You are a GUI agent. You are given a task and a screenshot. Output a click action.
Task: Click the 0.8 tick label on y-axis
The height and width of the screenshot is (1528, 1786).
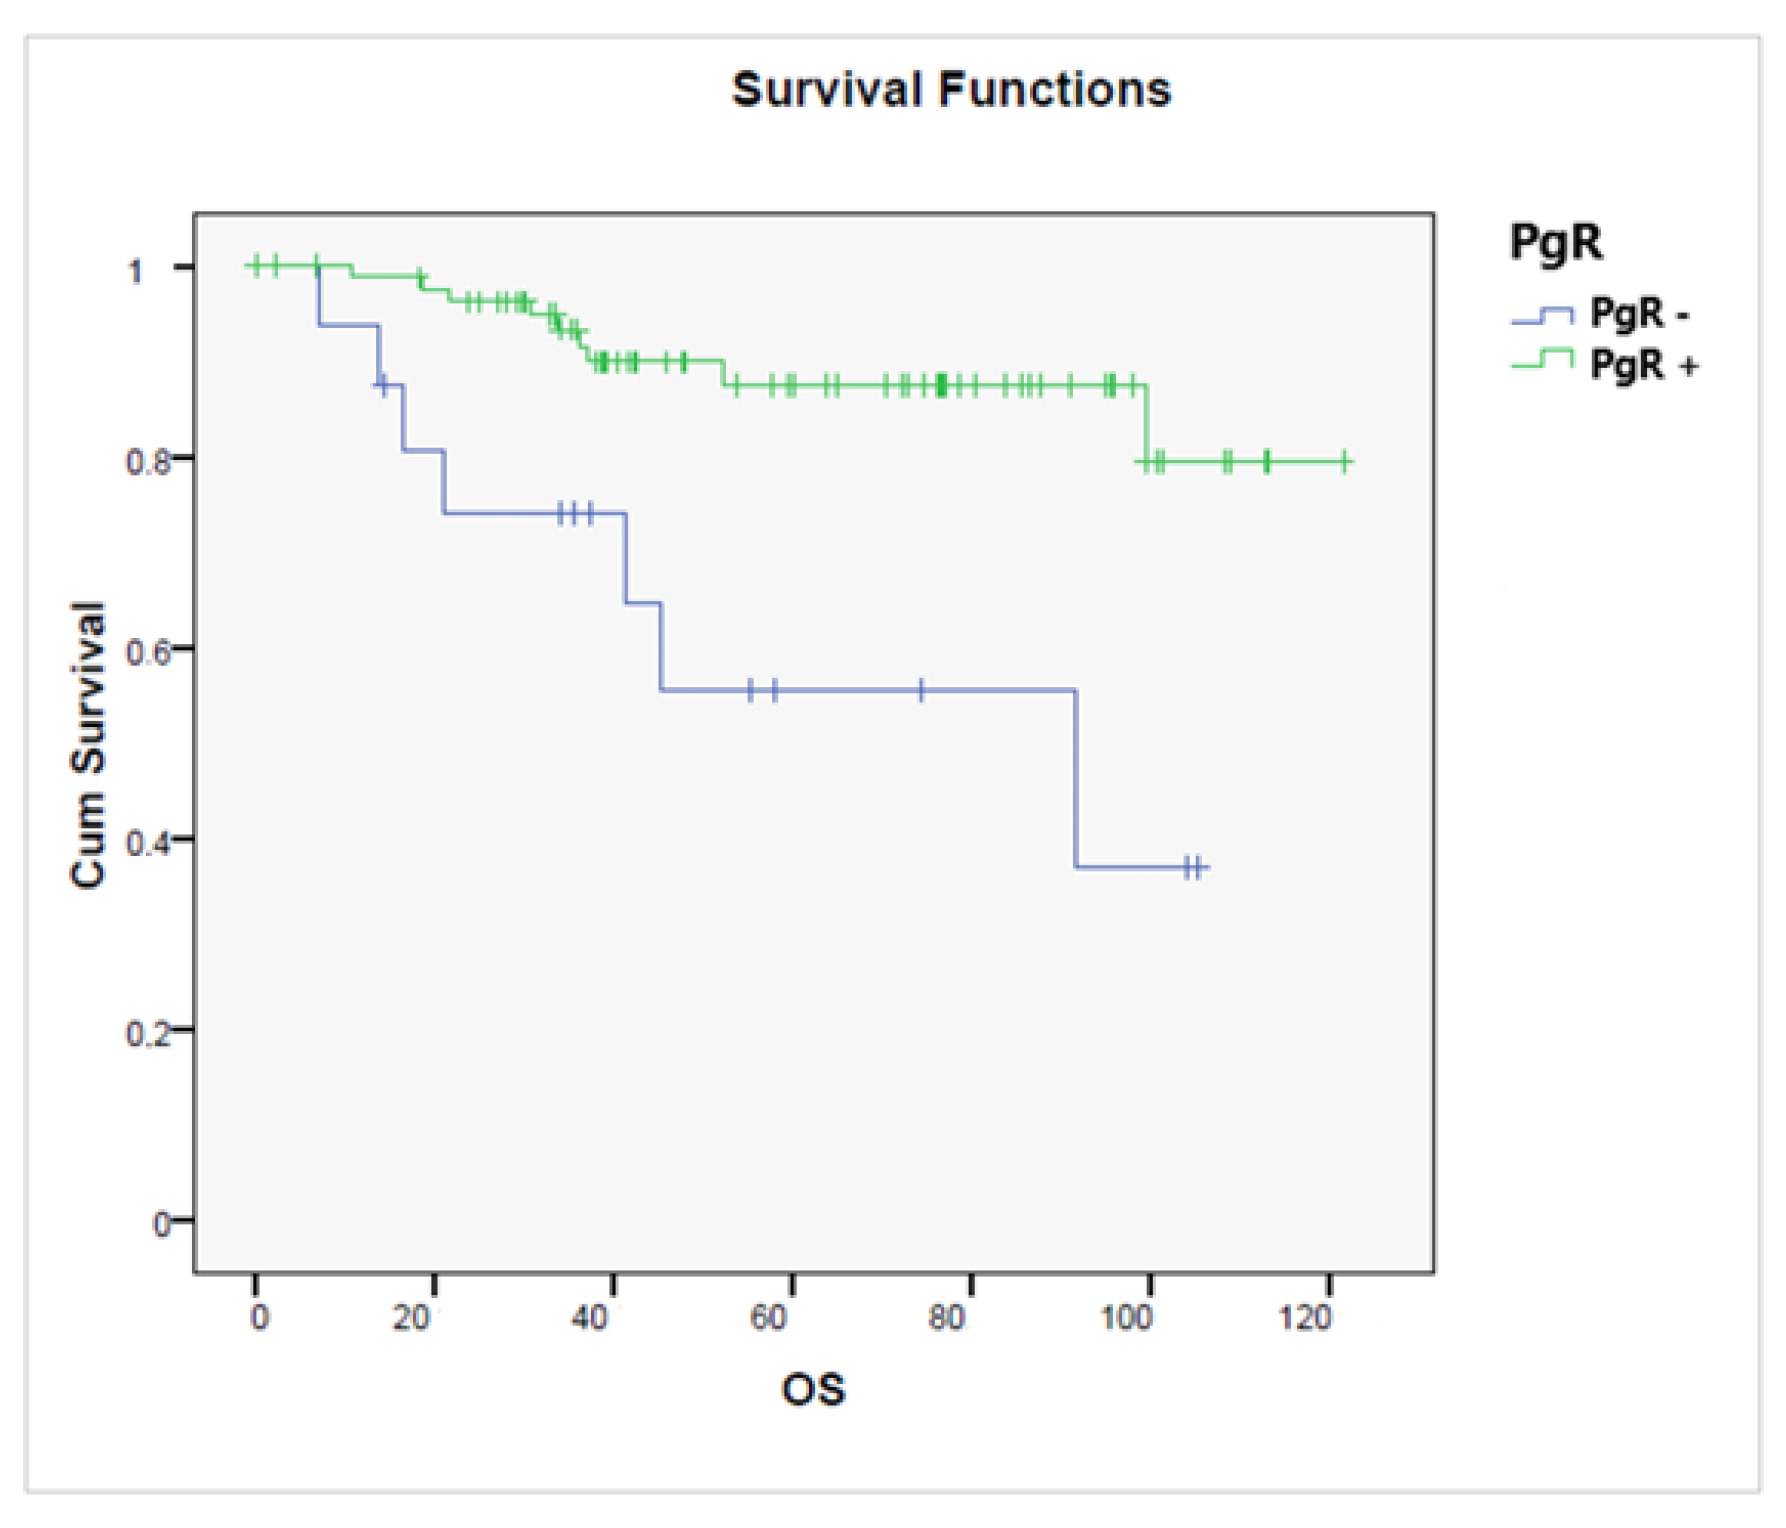coord(146,461)
